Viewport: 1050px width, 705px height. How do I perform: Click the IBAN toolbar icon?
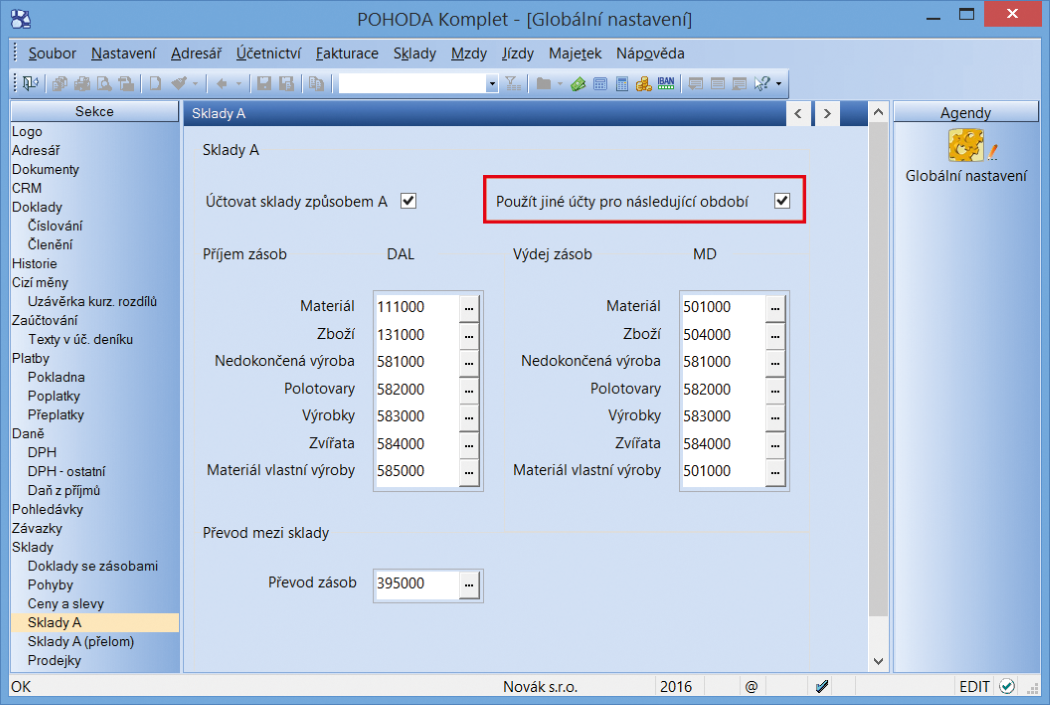click(666, 84)
